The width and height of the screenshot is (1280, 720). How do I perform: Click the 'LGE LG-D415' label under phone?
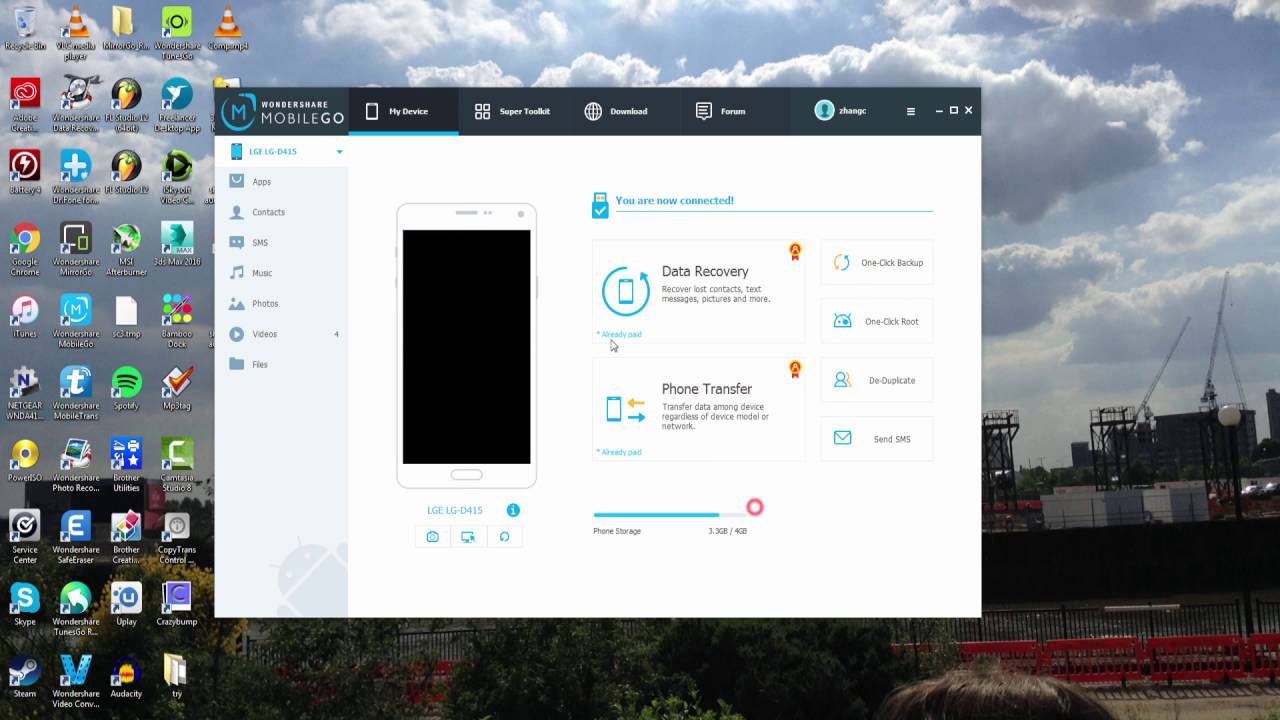tap(455, 510)
